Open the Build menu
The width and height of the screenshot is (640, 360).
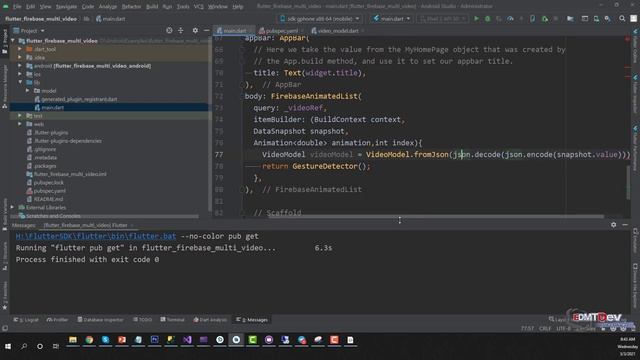pyautogui.click(x=152, y=7)
